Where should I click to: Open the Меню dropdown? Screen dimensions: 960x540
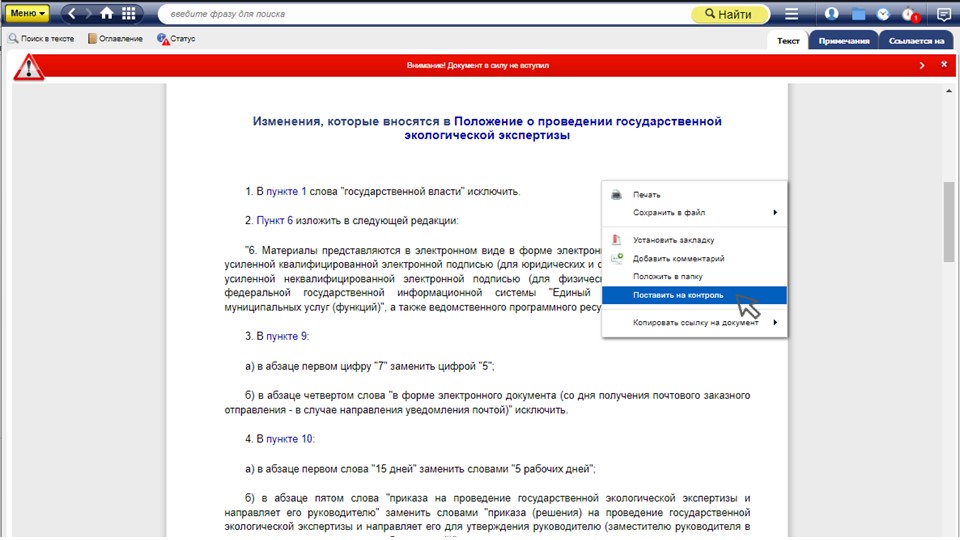(x=28, y=14)
